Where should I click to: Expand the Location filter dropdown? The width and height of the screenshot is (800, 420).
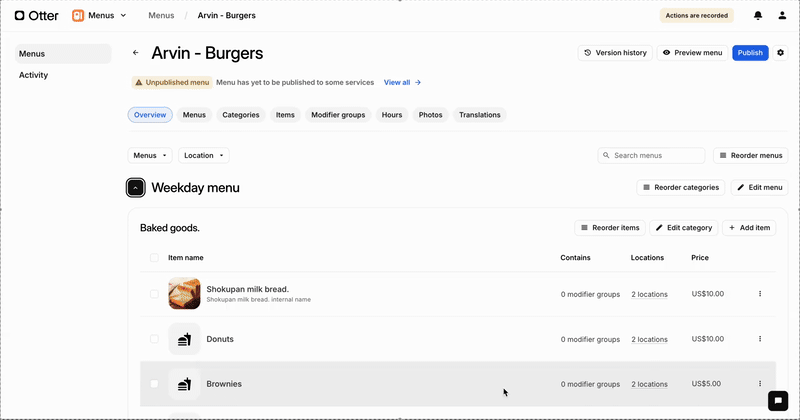(204, 155)
